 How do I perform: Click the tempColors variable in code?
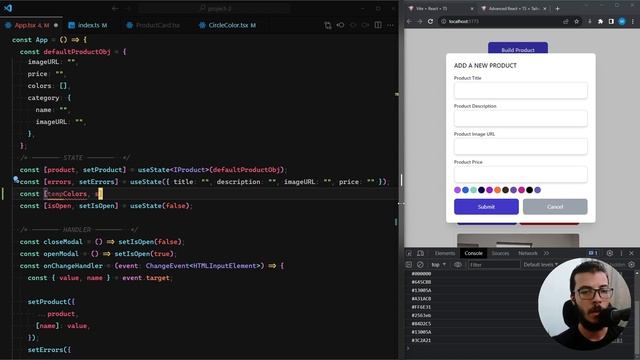[x=67, y=194]
